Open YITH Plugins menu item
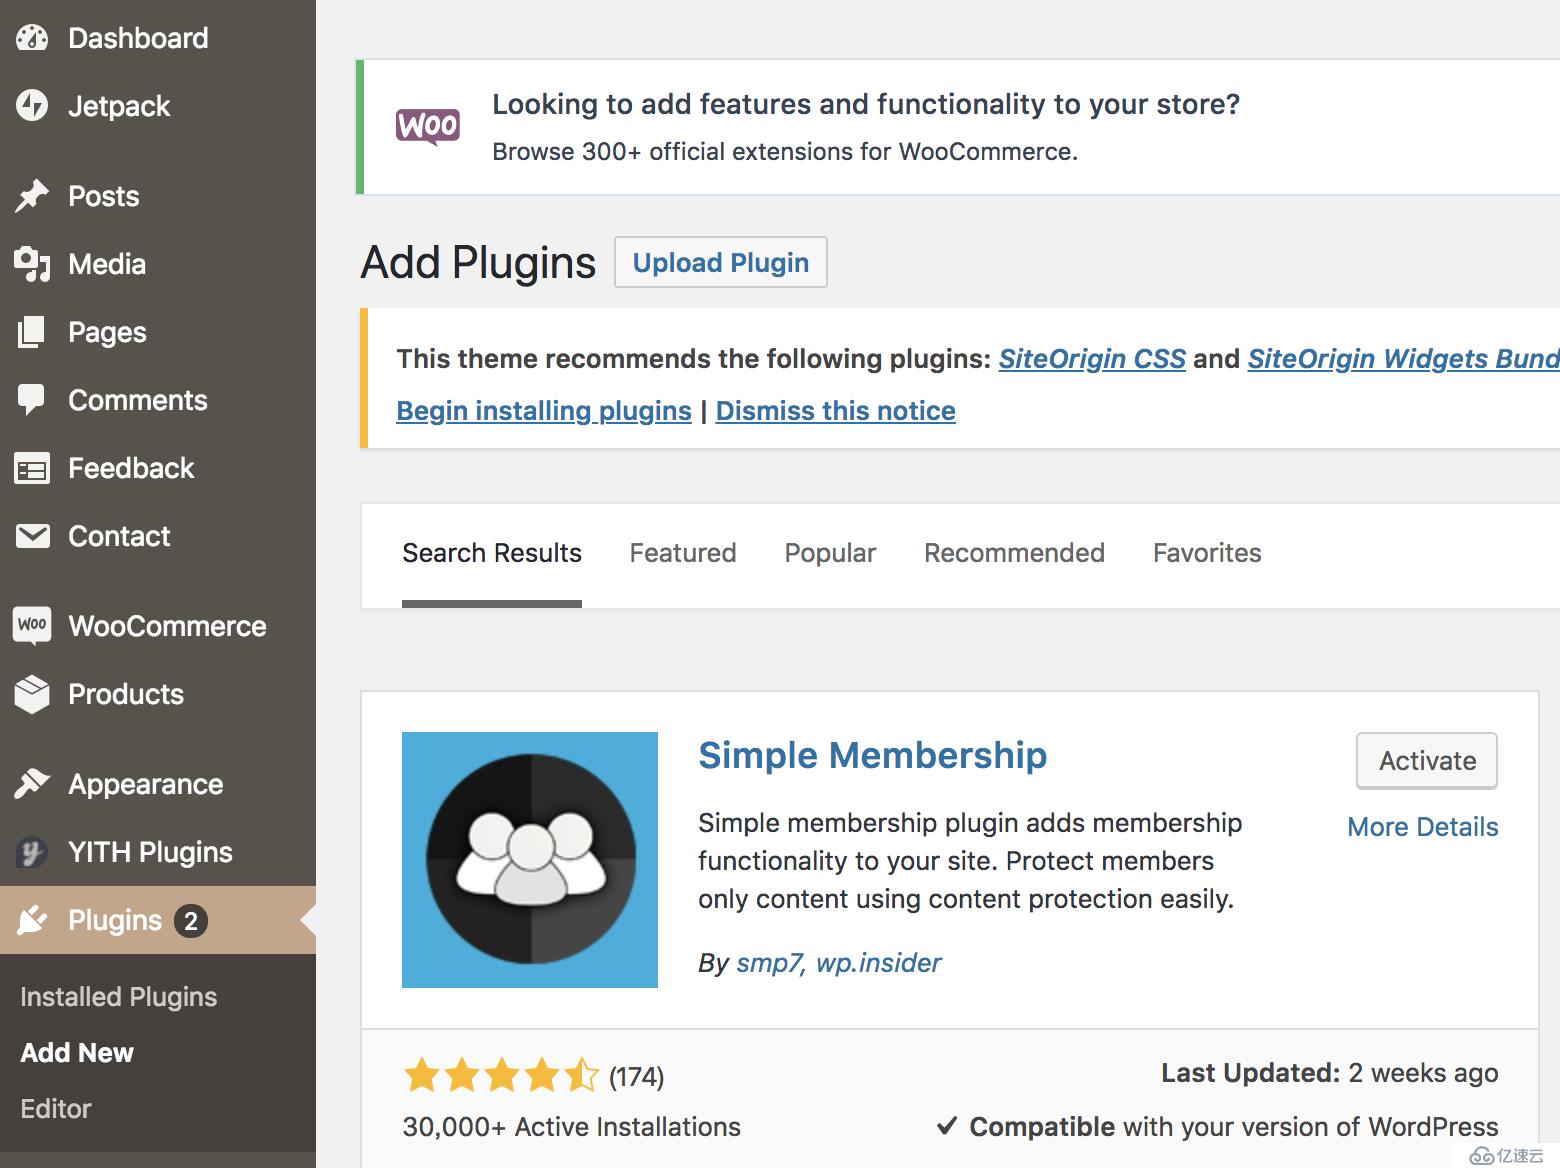The image size is (1560, 1168). 150,852
